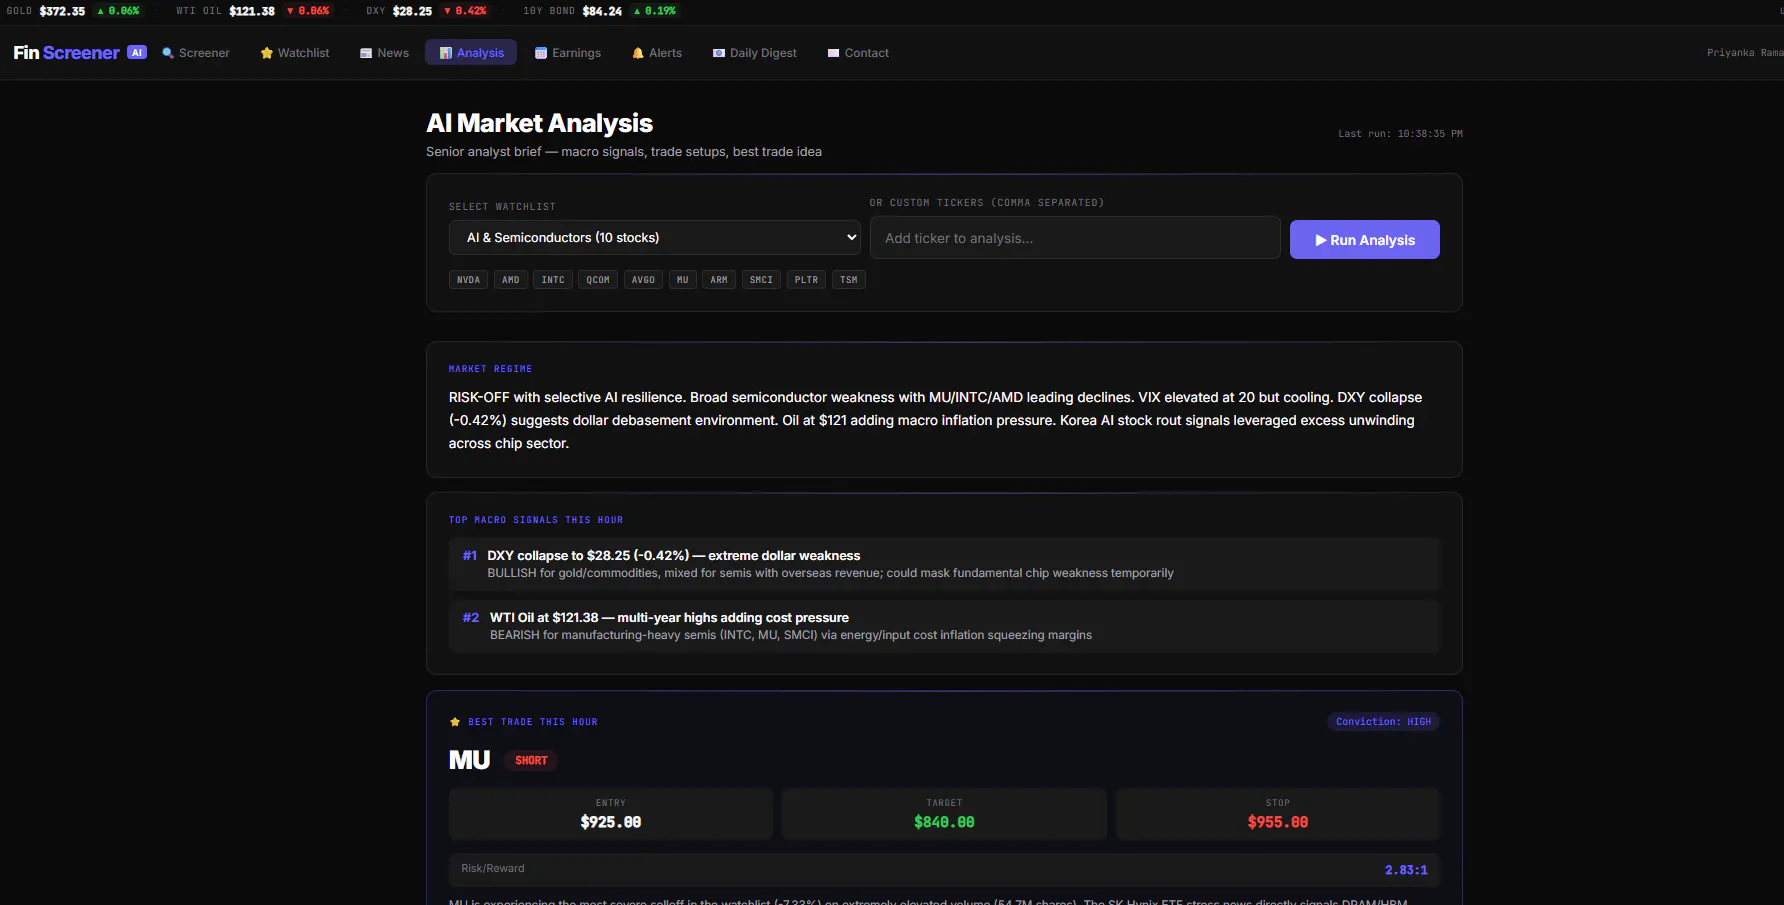Click the WTI OIL $121.38 ticker item
This screenshot has height=905, width=1784.
[253, 11]
